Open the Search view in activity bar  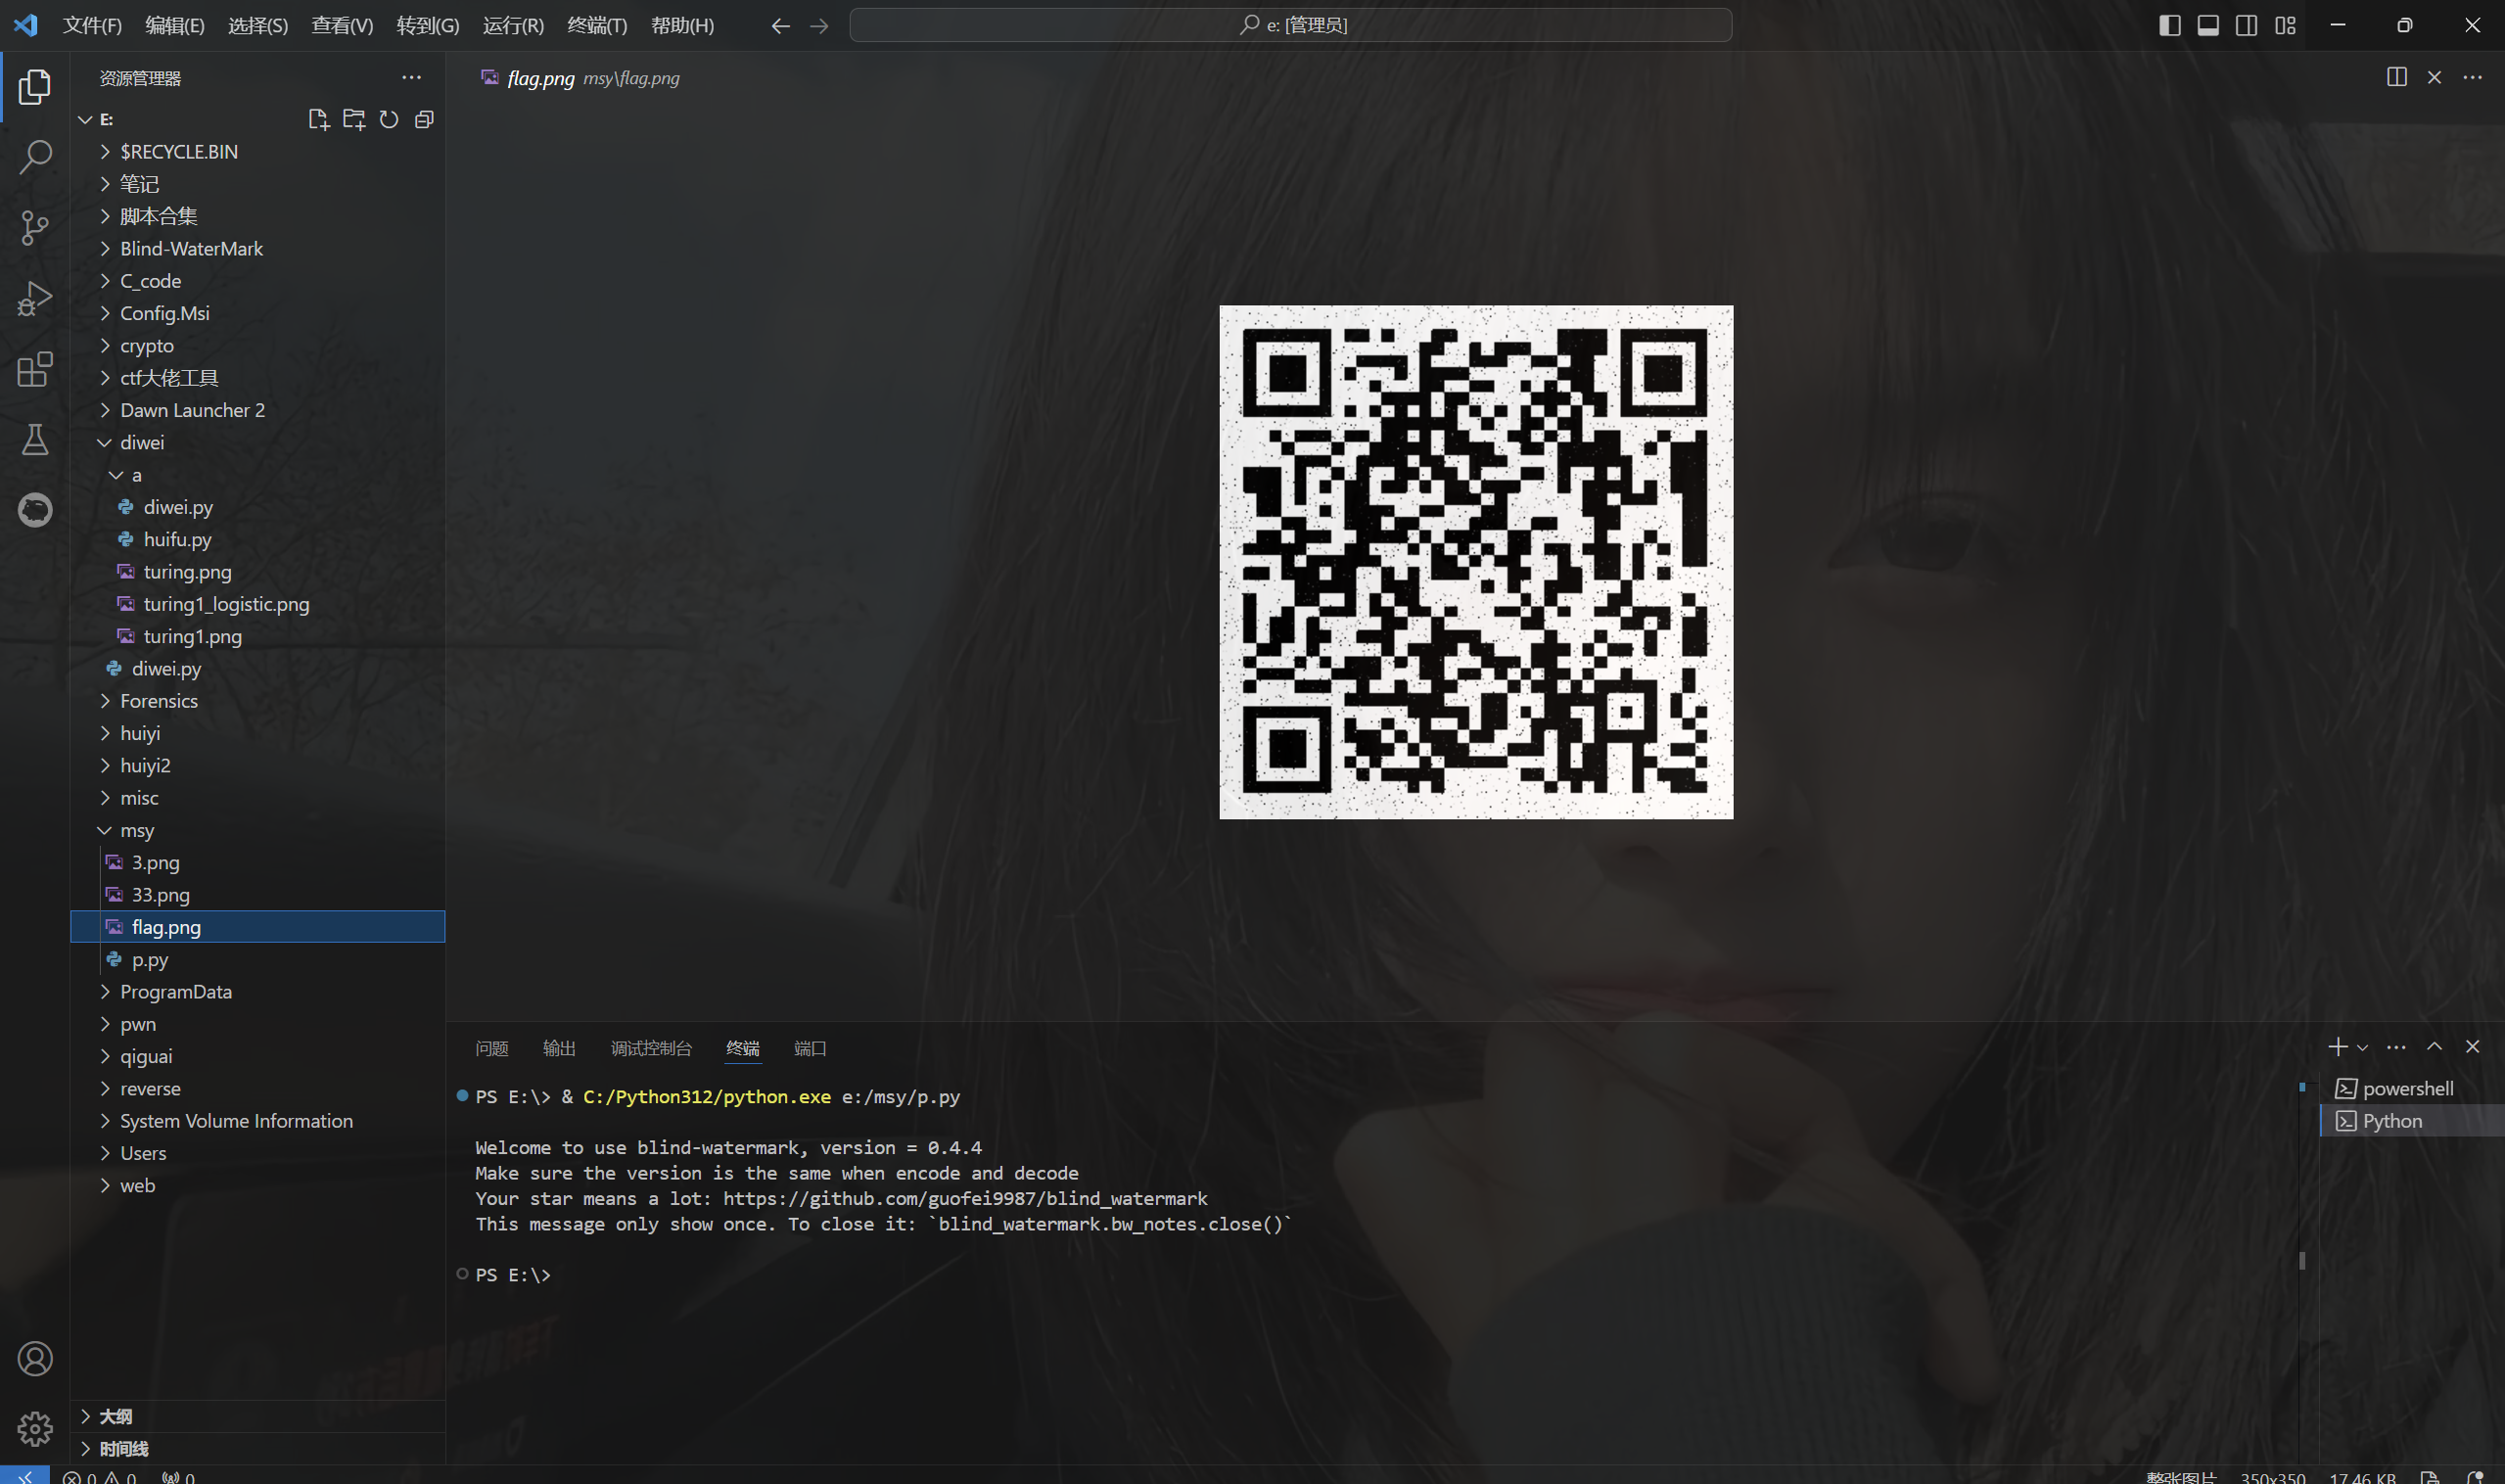pos(35,157)
